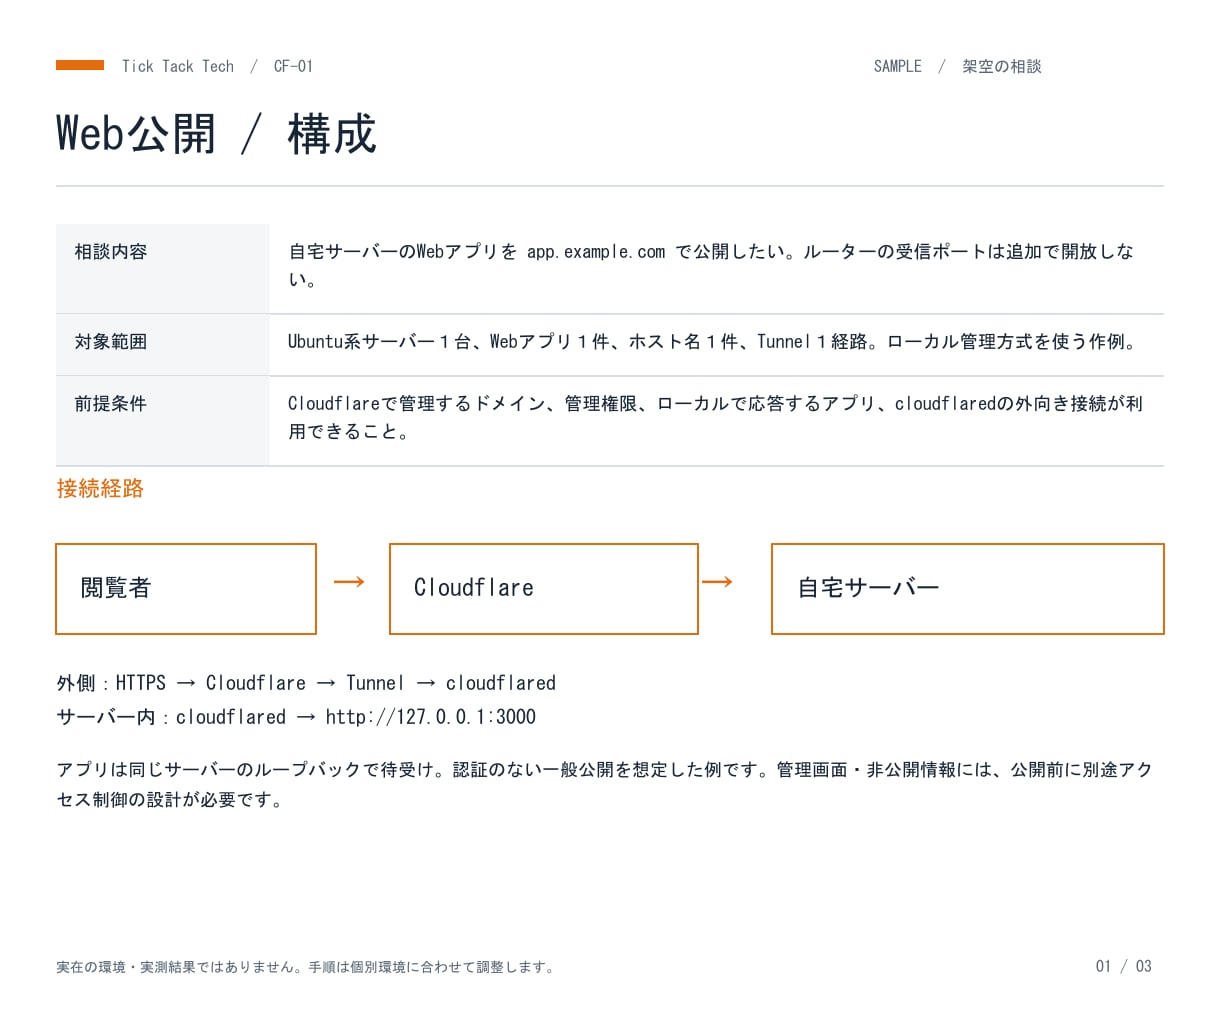Click the 'Cloudflare' diagram box
This screenshot has width=1220, height=1016.
(x=544, y=589)
